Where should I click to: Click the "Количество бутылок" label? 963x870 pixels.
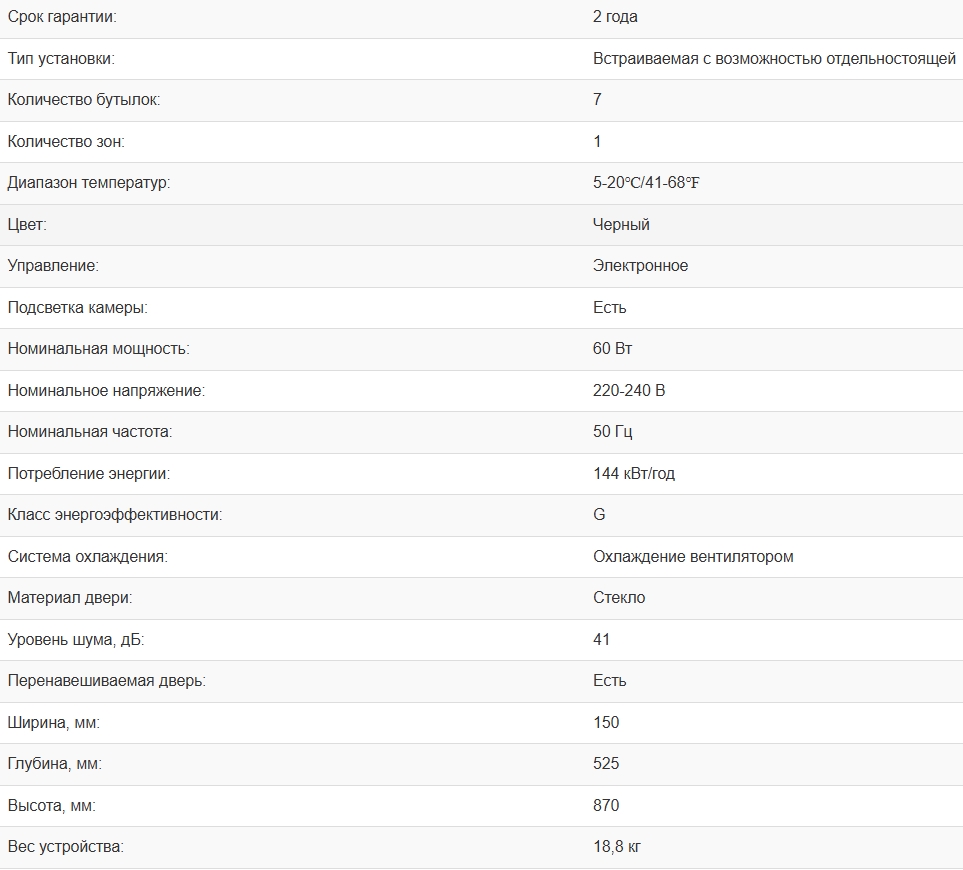pyautogui.click(x=83, y=100)
